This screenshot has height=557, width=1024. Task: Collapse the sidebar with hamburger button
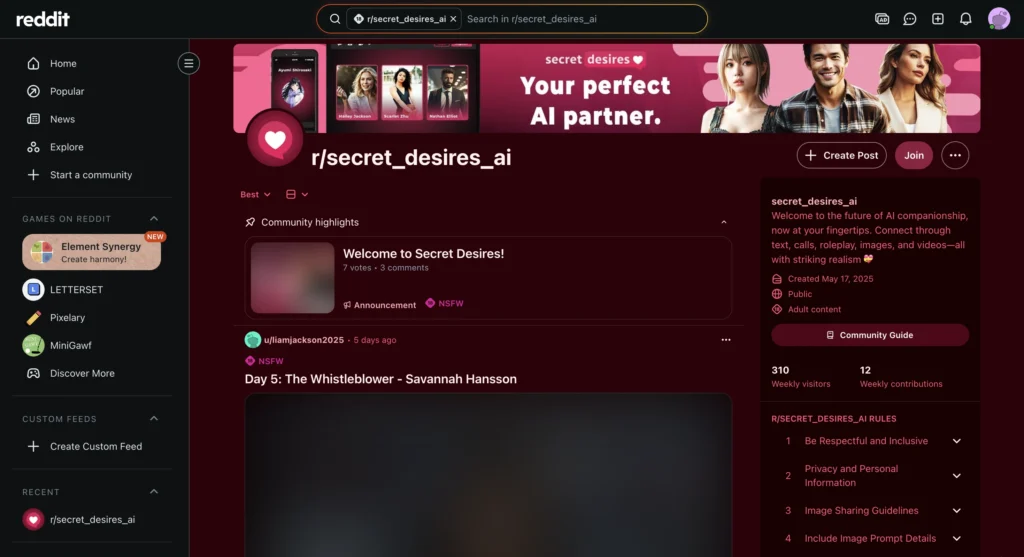coord(189,63)
